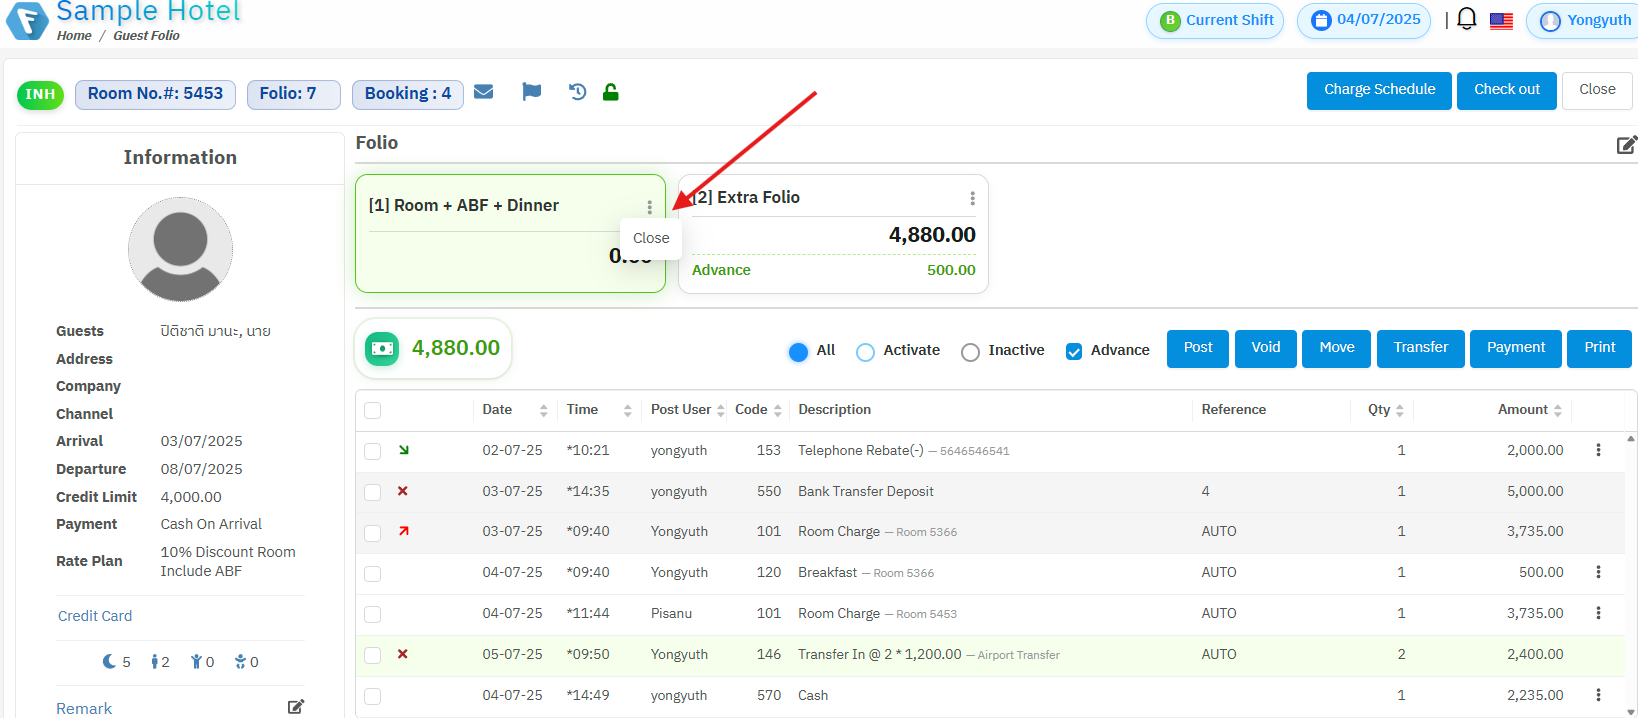1638x718 pixels.
Task: Open the notification bell icon
Action: pyautogui.click(x=1466, y=19)
